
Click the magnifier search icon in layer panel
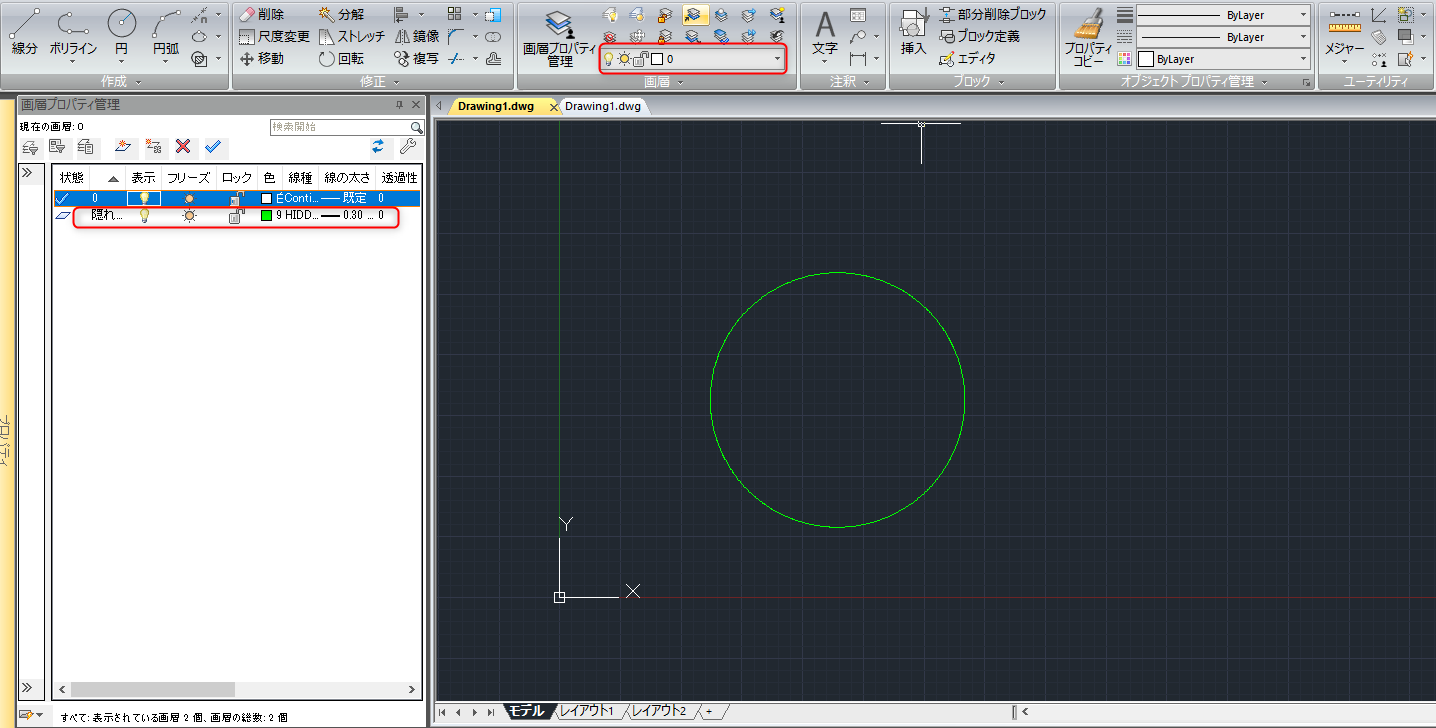pos(417,127)
